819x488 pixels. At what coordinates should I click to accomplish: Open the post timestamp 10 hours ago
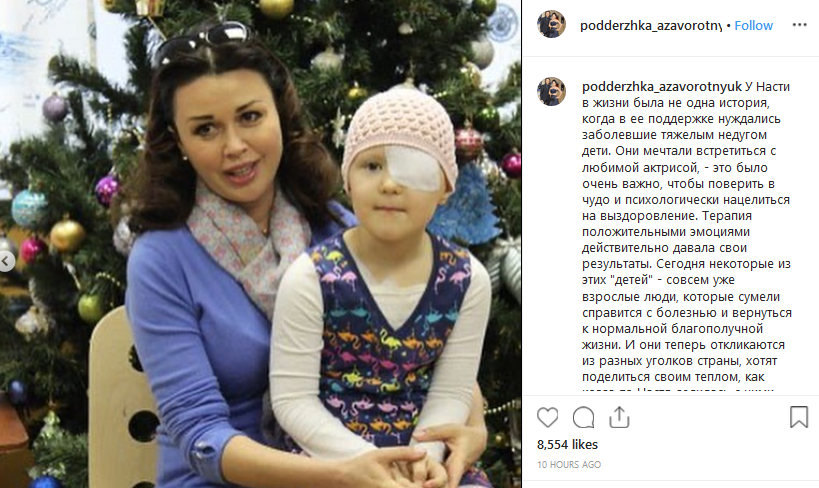pos(569,464)
